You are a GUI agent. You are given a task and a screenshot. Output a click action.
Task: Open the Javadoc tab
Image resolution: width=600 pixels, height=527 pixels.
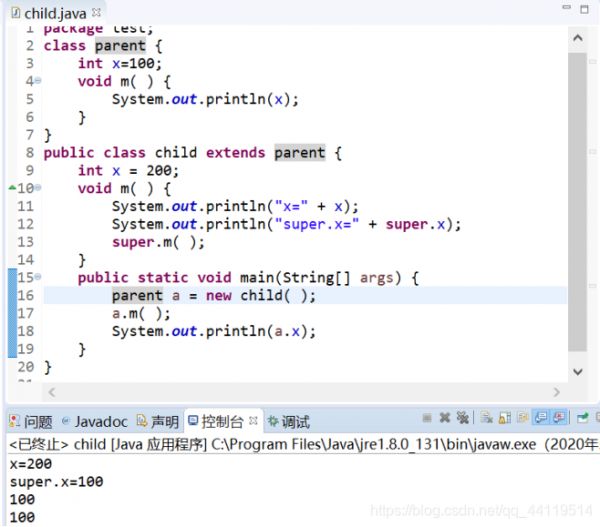coord(95,422)
